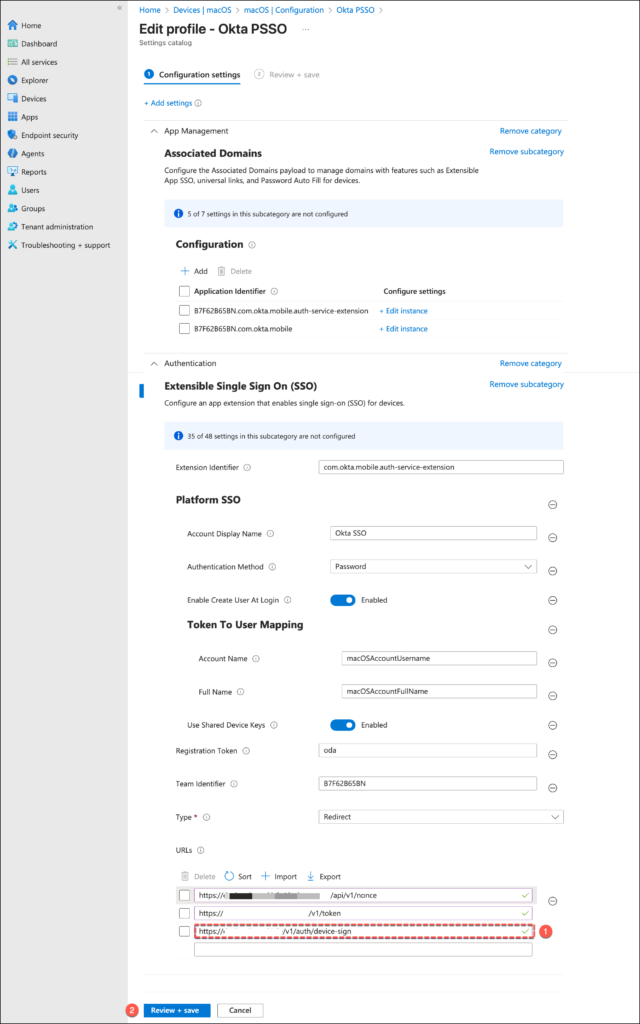This screenshot has height=1024, width=640.
Task: Click Edit instance for auth-service-extension row
Action: click(403, 311)
